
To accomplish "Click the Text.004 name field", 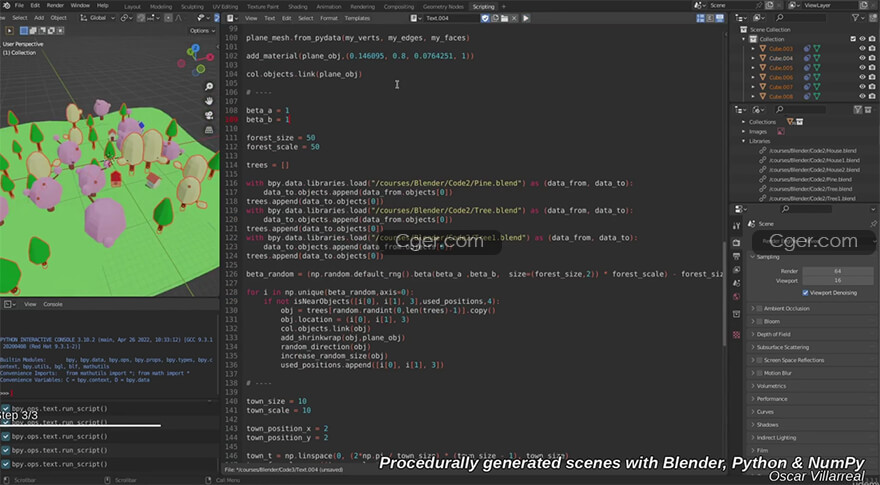I will (451, 18).
